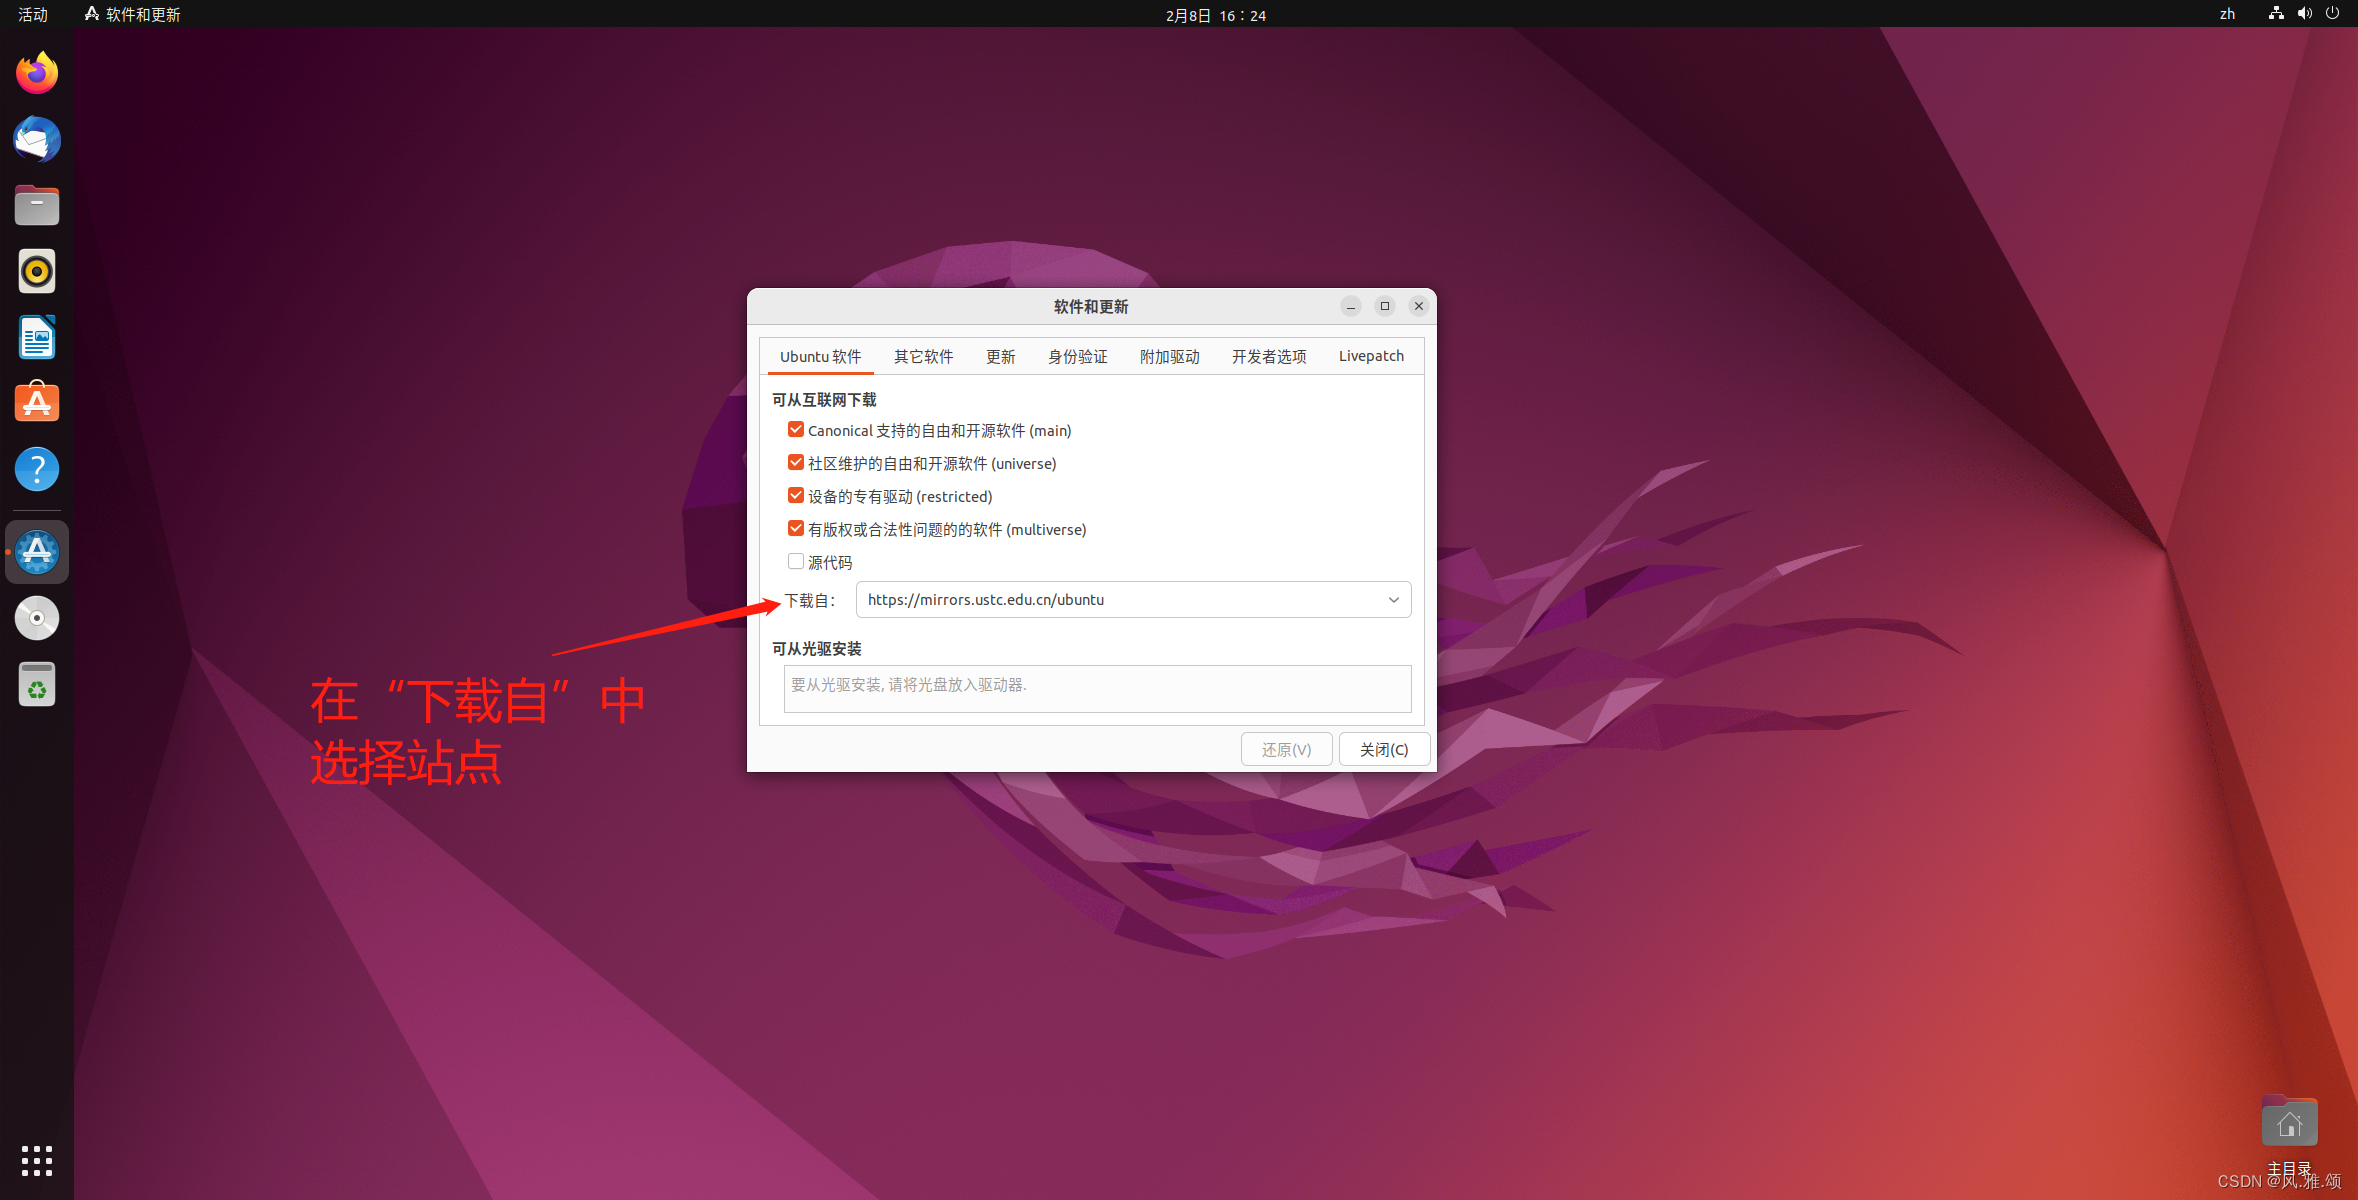The width and height of the screenshot is (2358, 1200).
Task: Launch Thunderbird mail from the dock
Action: click(x=37, y=139)
